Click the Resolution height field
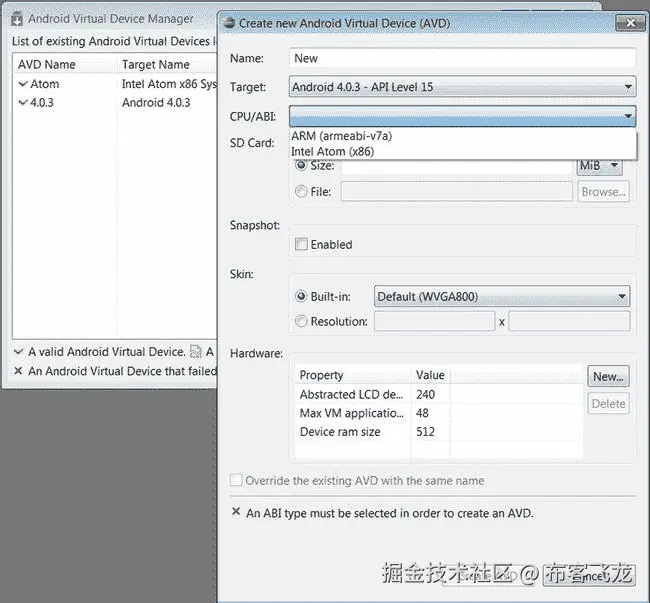650x603 pixels. pos(569,321)
